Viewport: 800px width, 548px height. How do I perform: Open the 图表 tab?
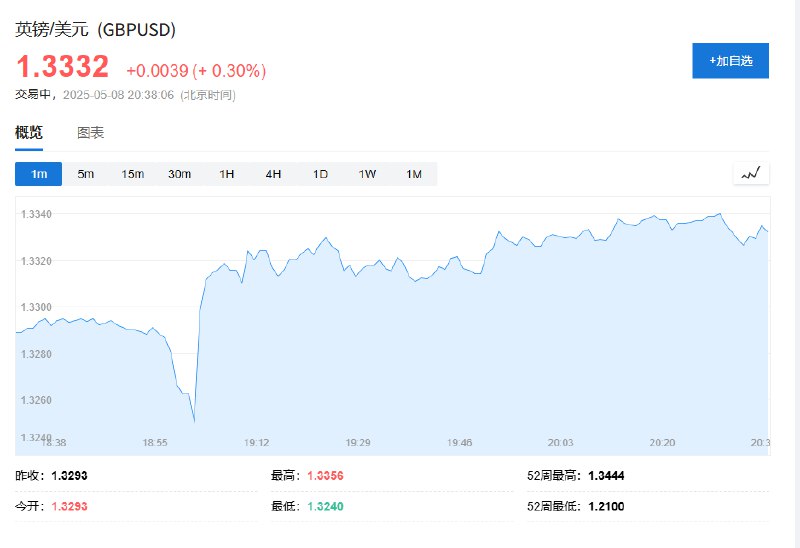(x=91, y=133)
